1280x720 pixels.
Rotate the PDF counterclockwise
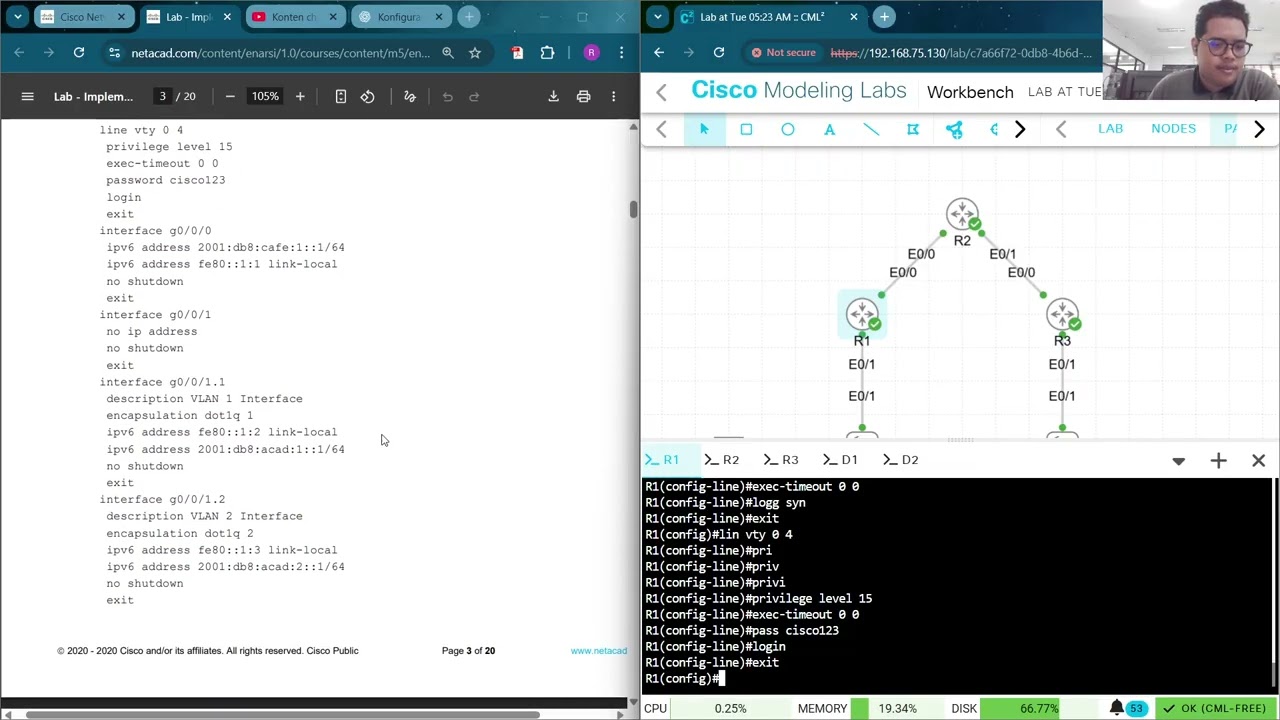pos(368,97)
